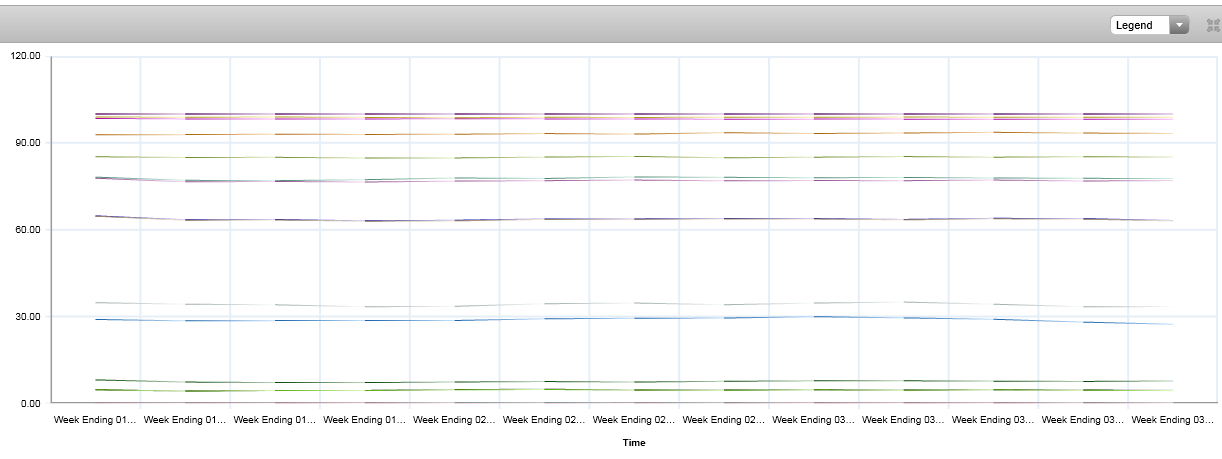Click the 90.00 y-axis label
1222x459 pixels.
26,143
